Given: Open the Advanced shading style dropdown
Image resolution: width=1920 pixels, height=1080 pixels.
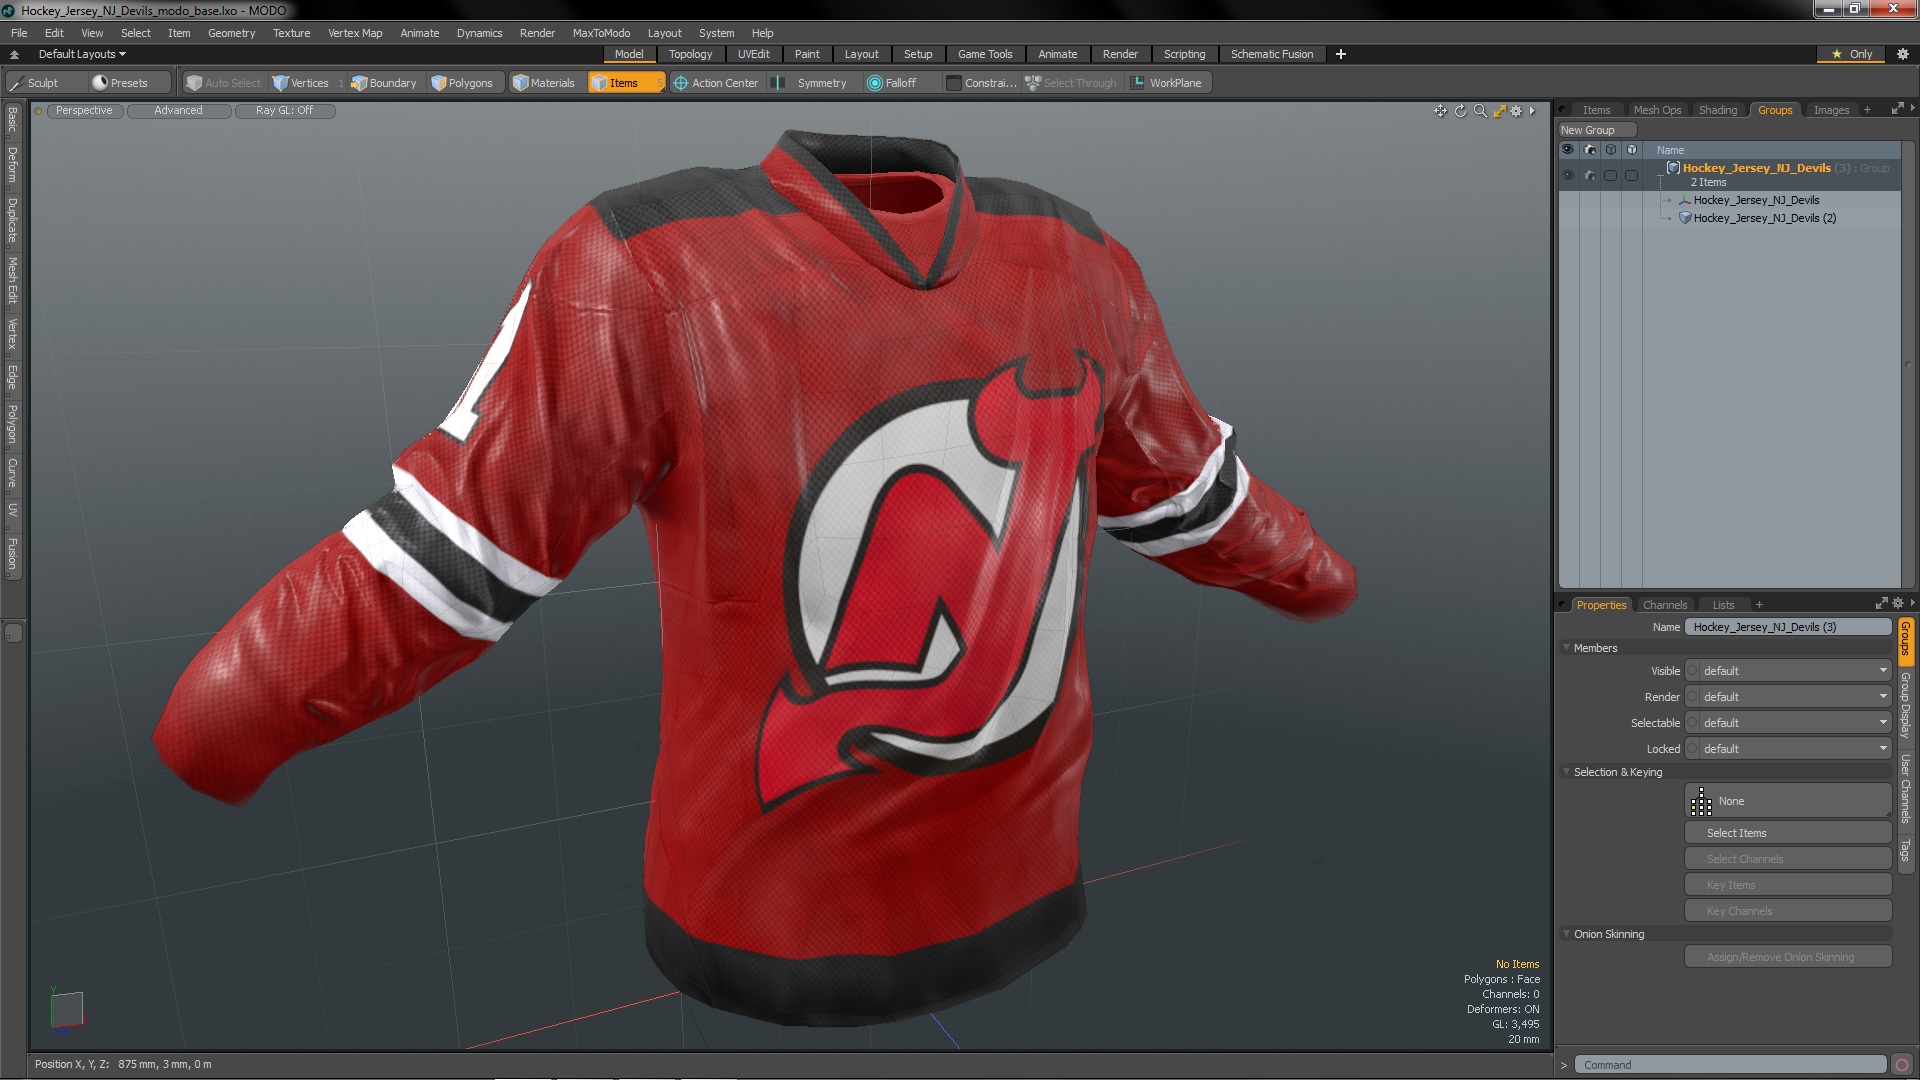Looking at the screenshot, I should [178, 111].
